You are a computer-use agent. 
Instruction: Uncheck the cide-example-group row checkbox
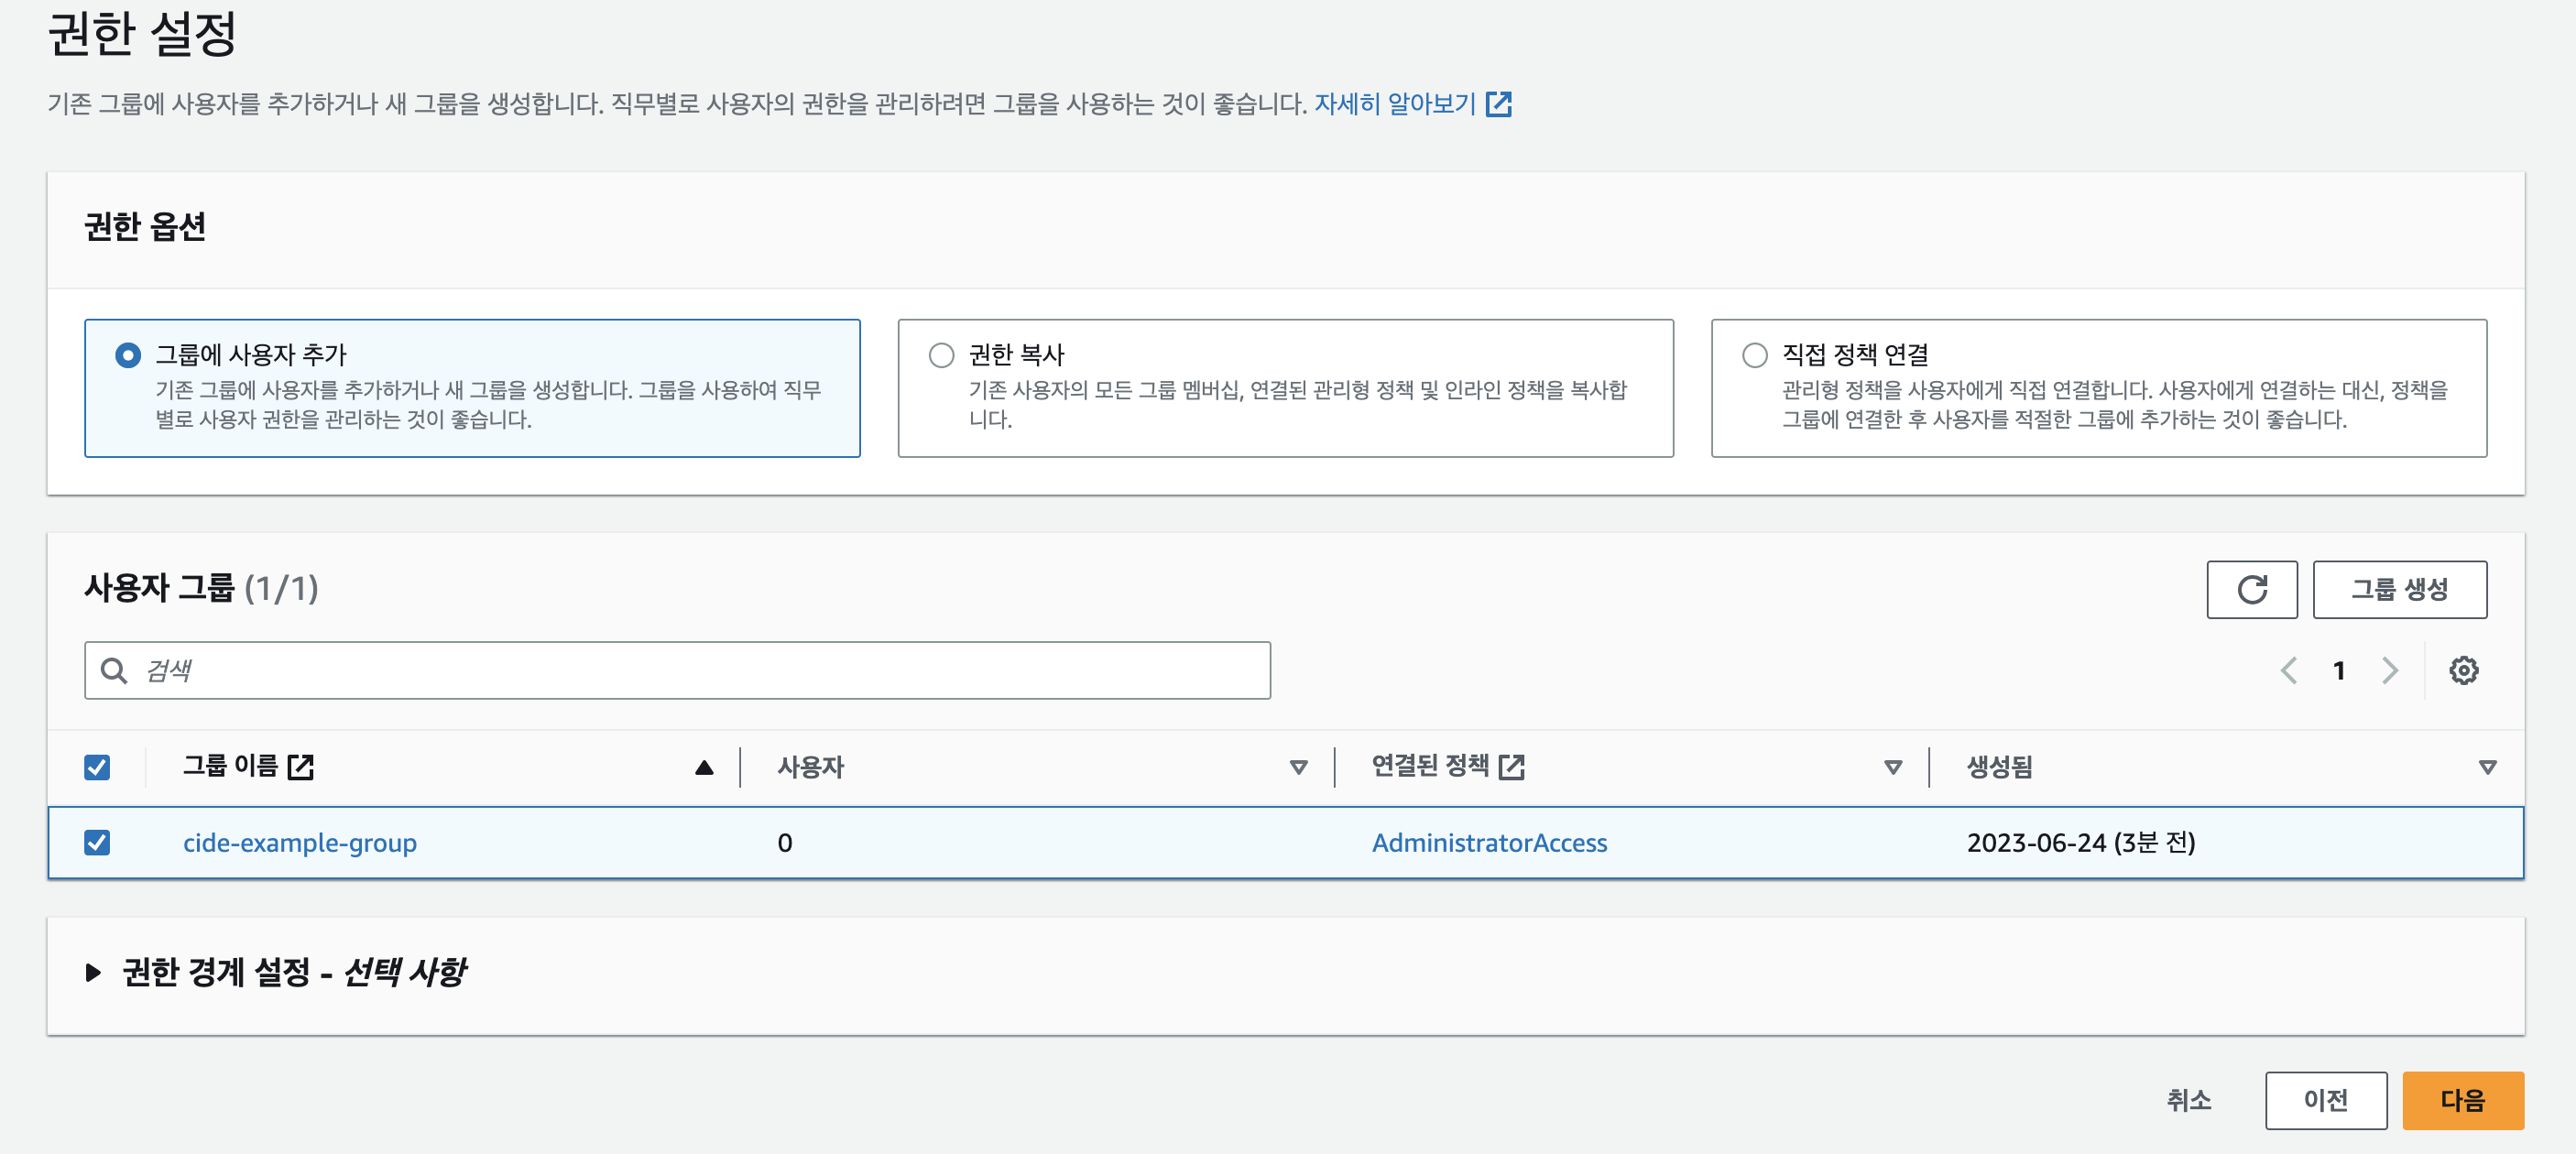(97, 842)
